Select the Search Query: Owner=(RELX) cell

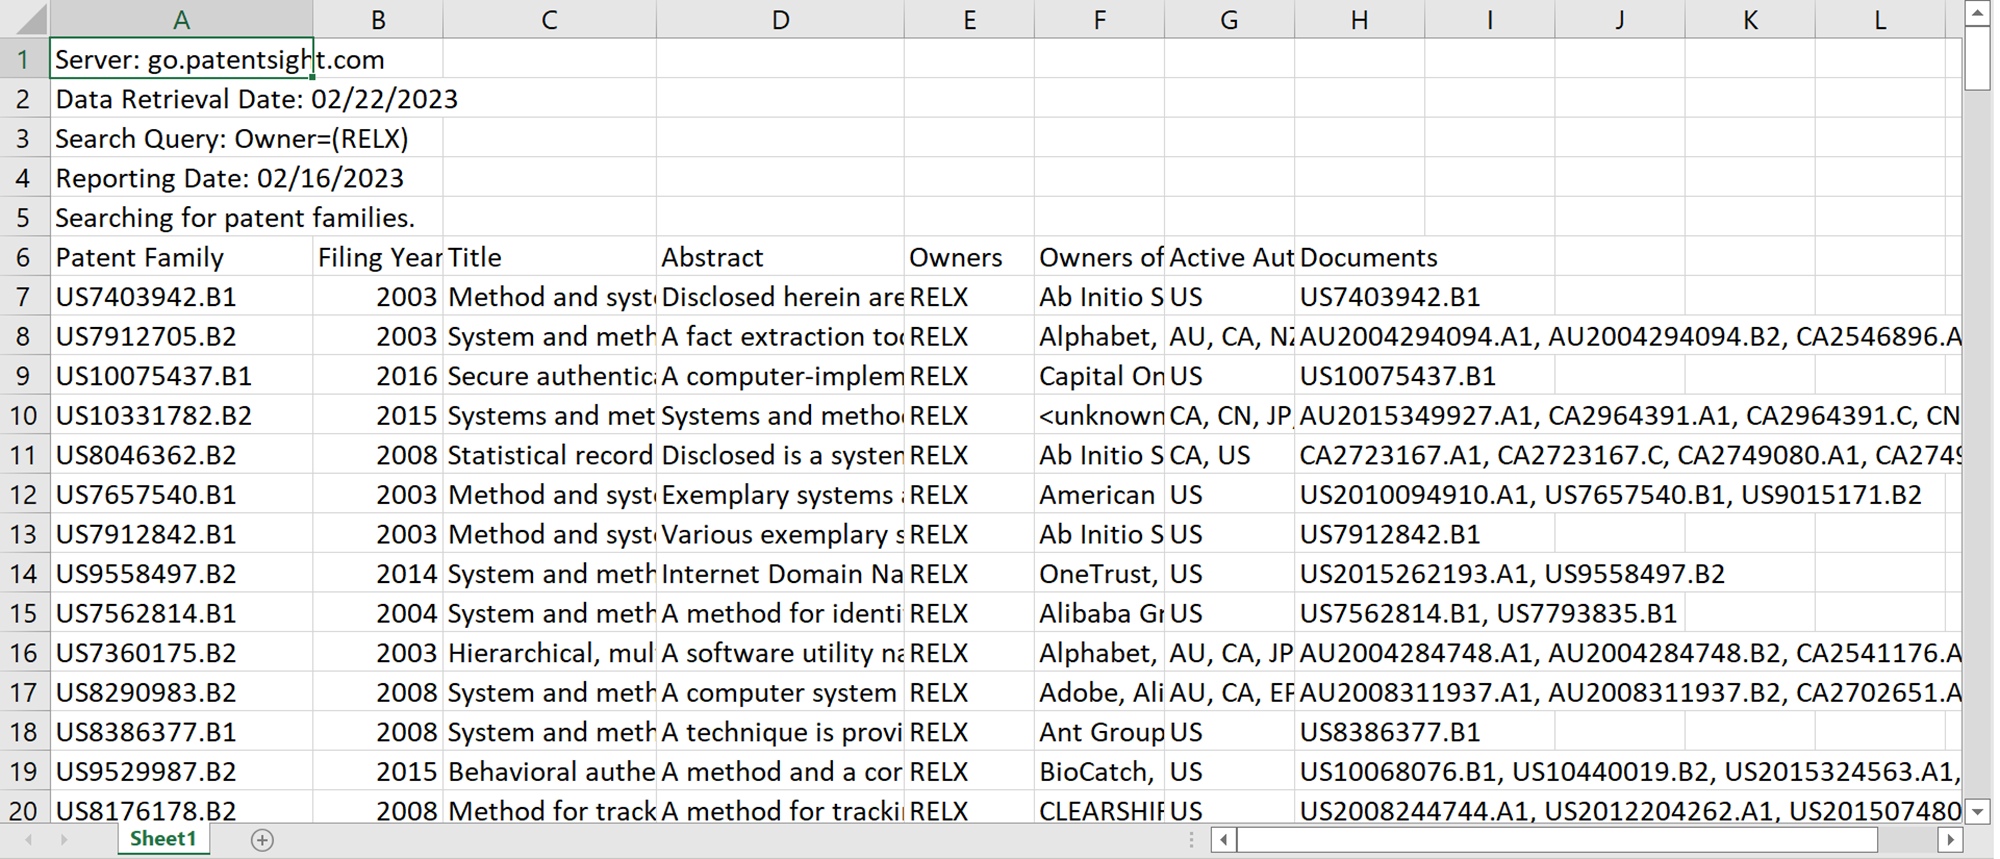tap(181, 139)
